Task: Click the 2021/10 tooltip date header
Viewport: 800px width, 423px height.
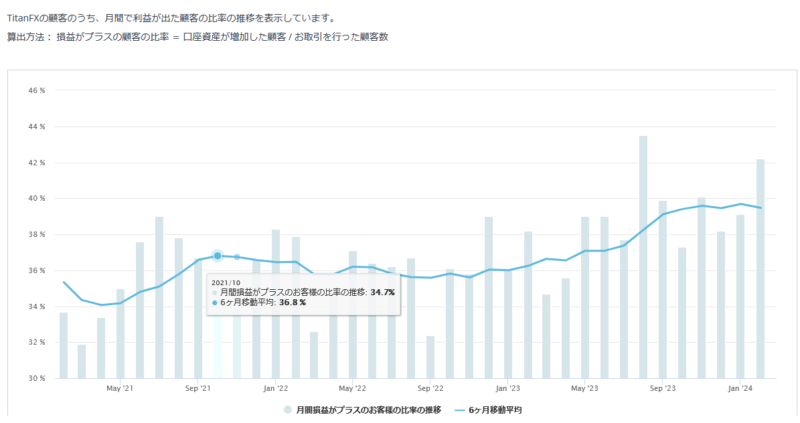Action: 226,282
